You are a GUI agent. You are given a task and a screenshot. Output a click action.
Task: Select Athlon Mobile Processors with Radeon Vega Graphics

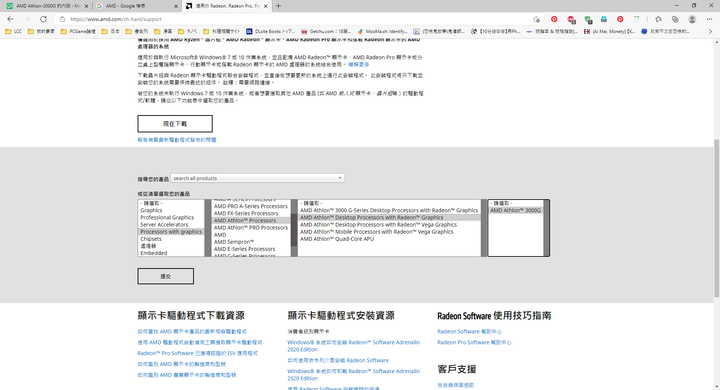[x=377, y=232]
